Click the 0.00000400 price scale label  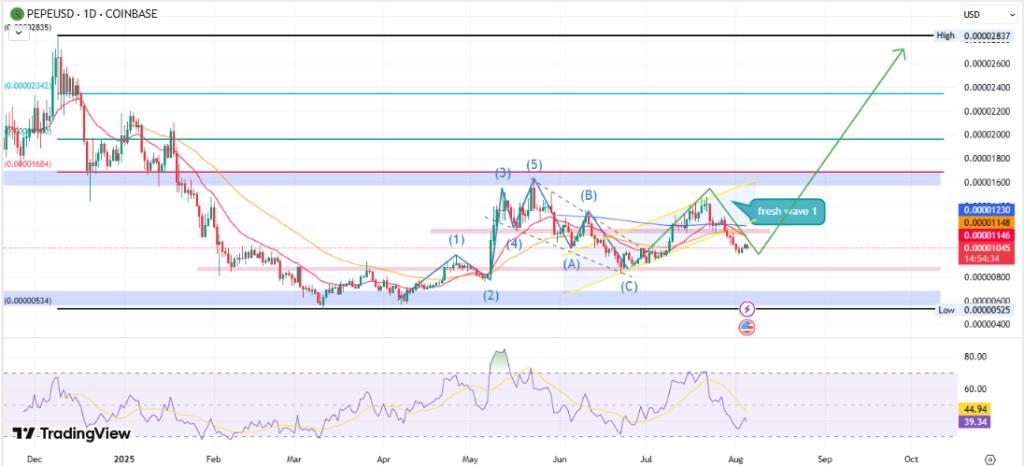point(987,324)
